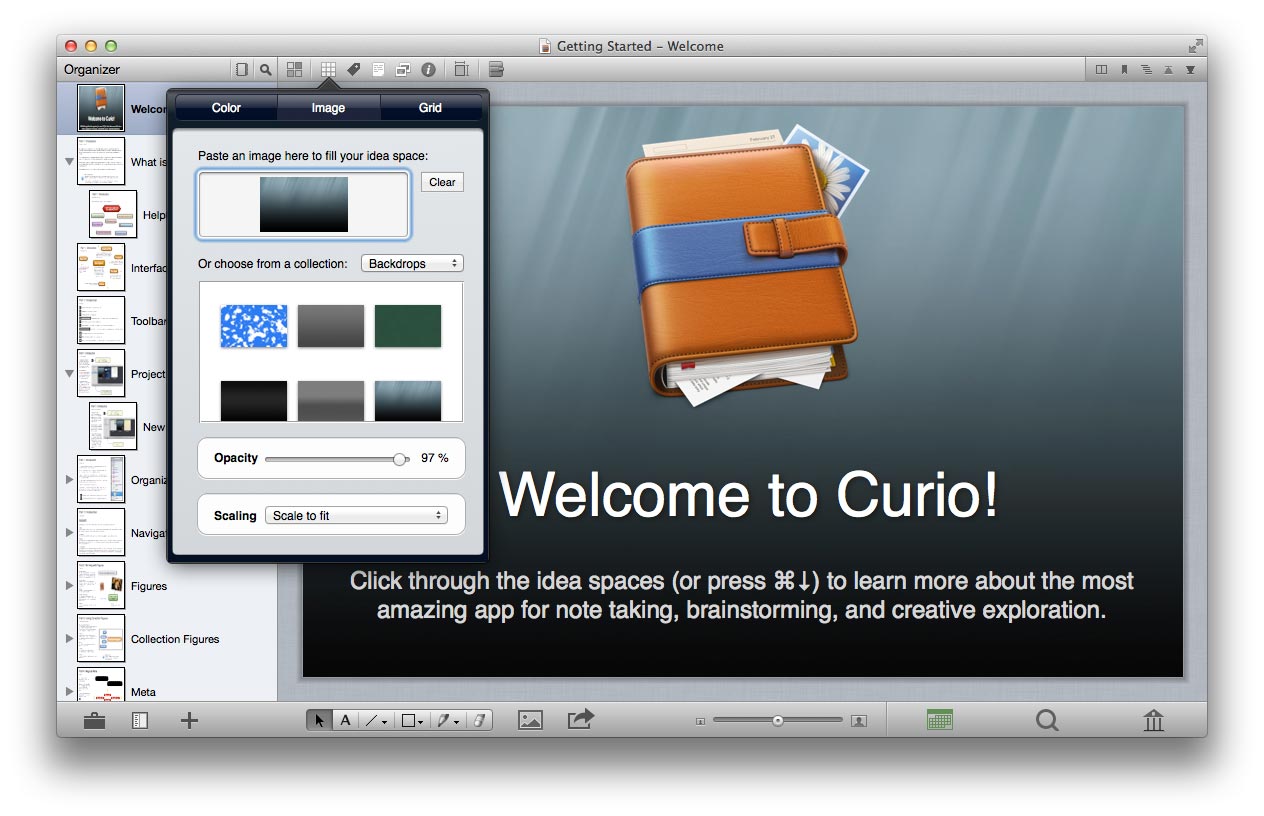Collapse the Project organizer section
The height and width of the screenshot is (816, 1264).
coord(70,374)
